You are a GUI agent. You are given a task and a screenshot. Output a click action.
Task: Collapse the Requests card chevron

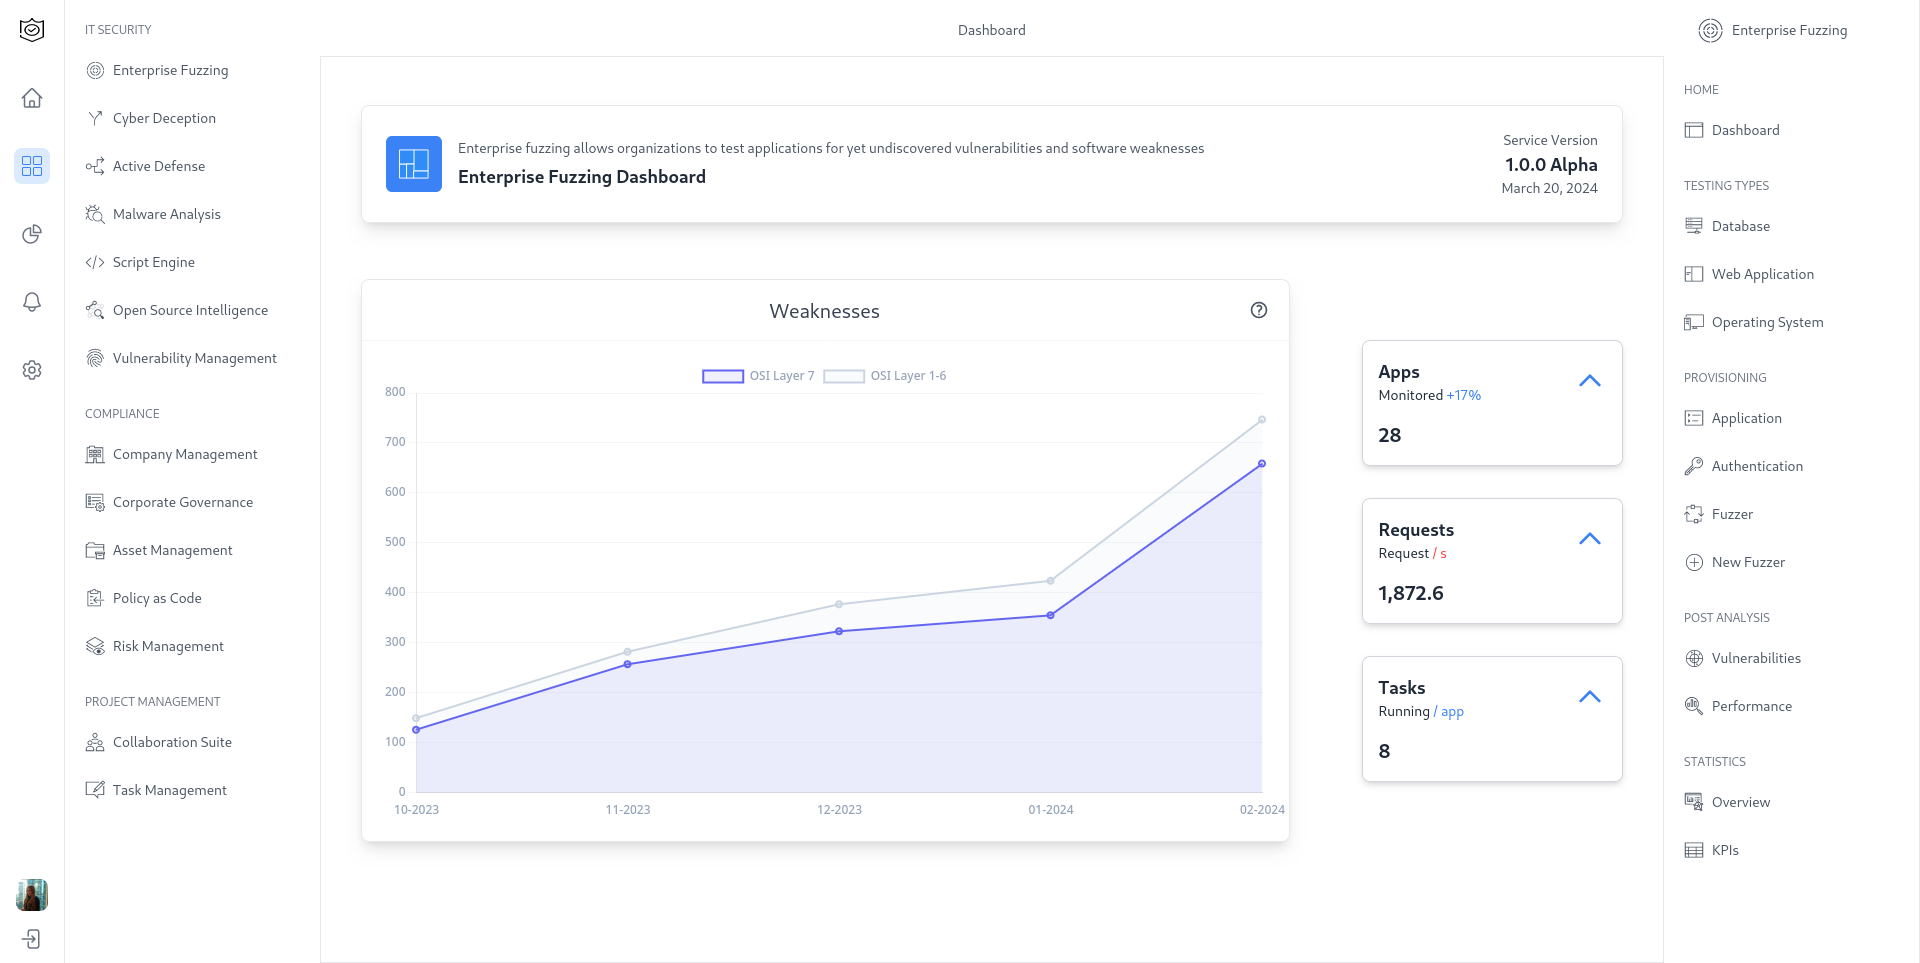tap(1589, 539)
